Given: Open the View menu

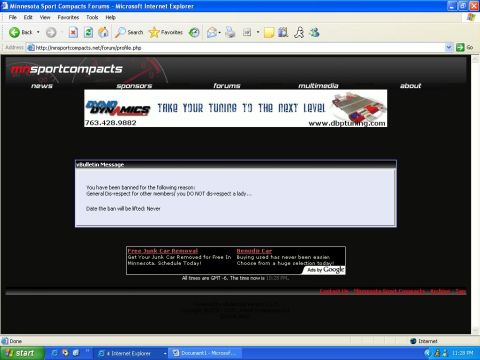Looking at the screenshot, I should click(45, 17).
